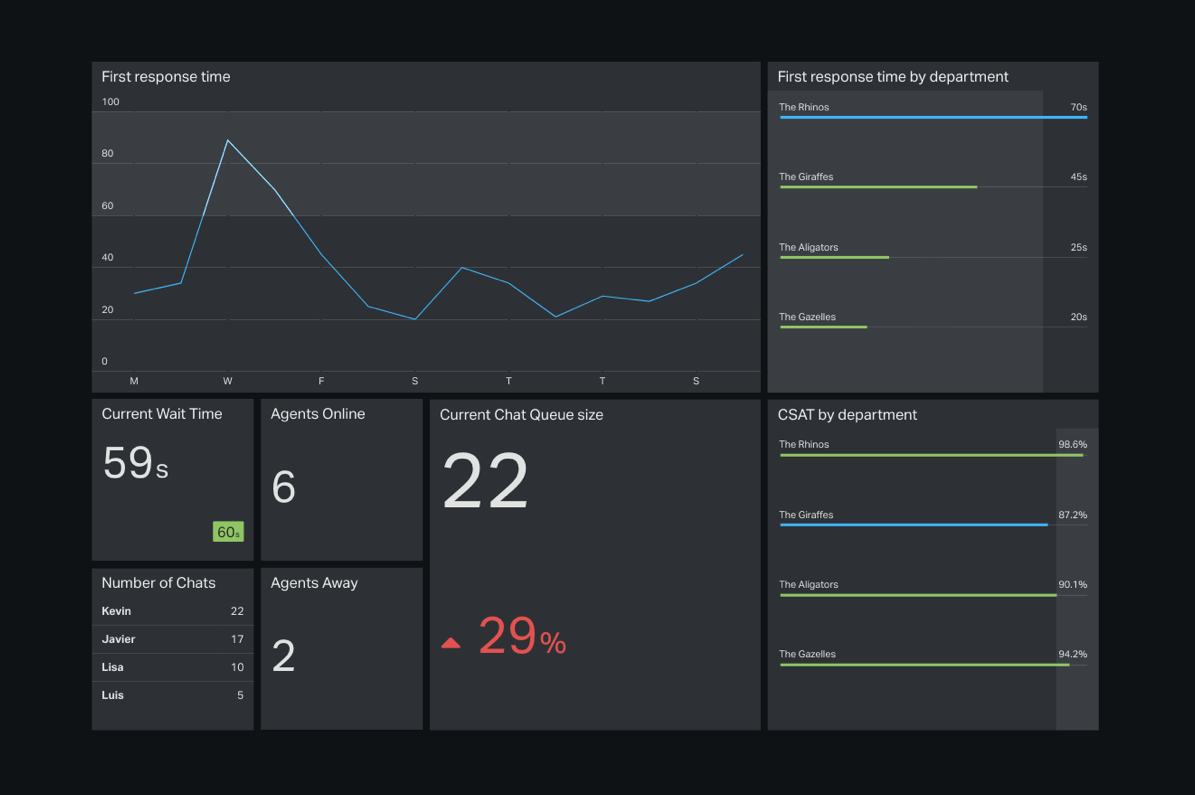Image resolution: width=1195 pixels, height=795 pixels.
Task: Click the 94.2% CSAT value
Action: pos(1072,654)
